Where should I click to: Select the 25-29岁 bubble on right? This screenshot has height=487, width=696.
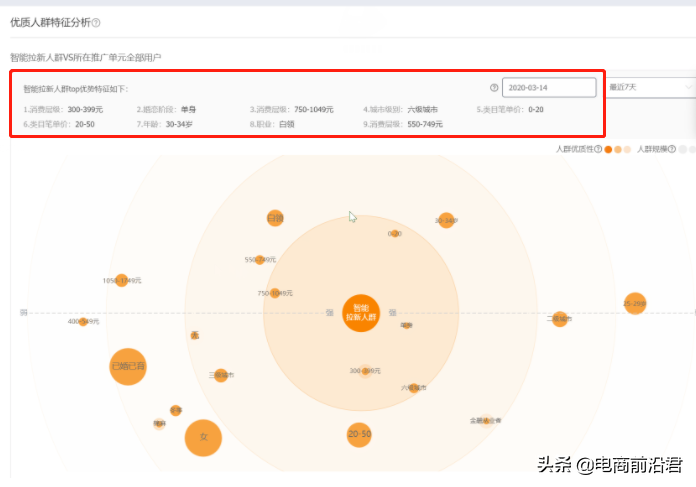click(x=635, y=304)
